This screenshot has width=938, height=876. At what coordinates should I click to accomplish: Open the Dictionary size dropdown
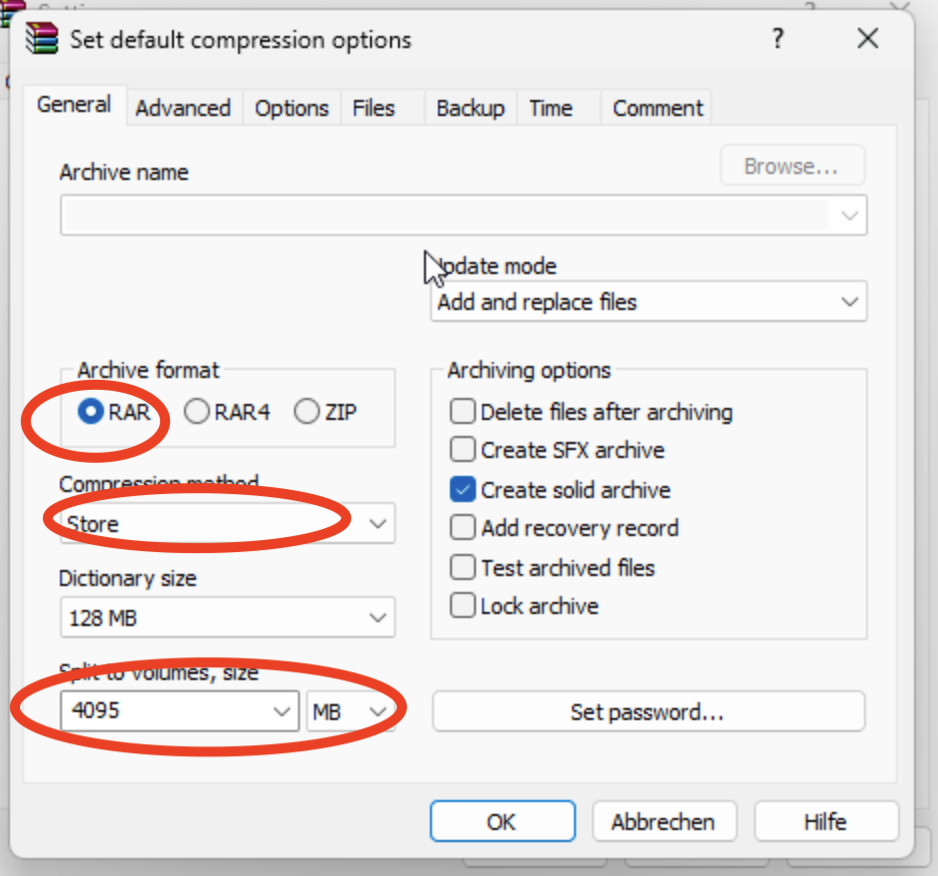point(227,617)
